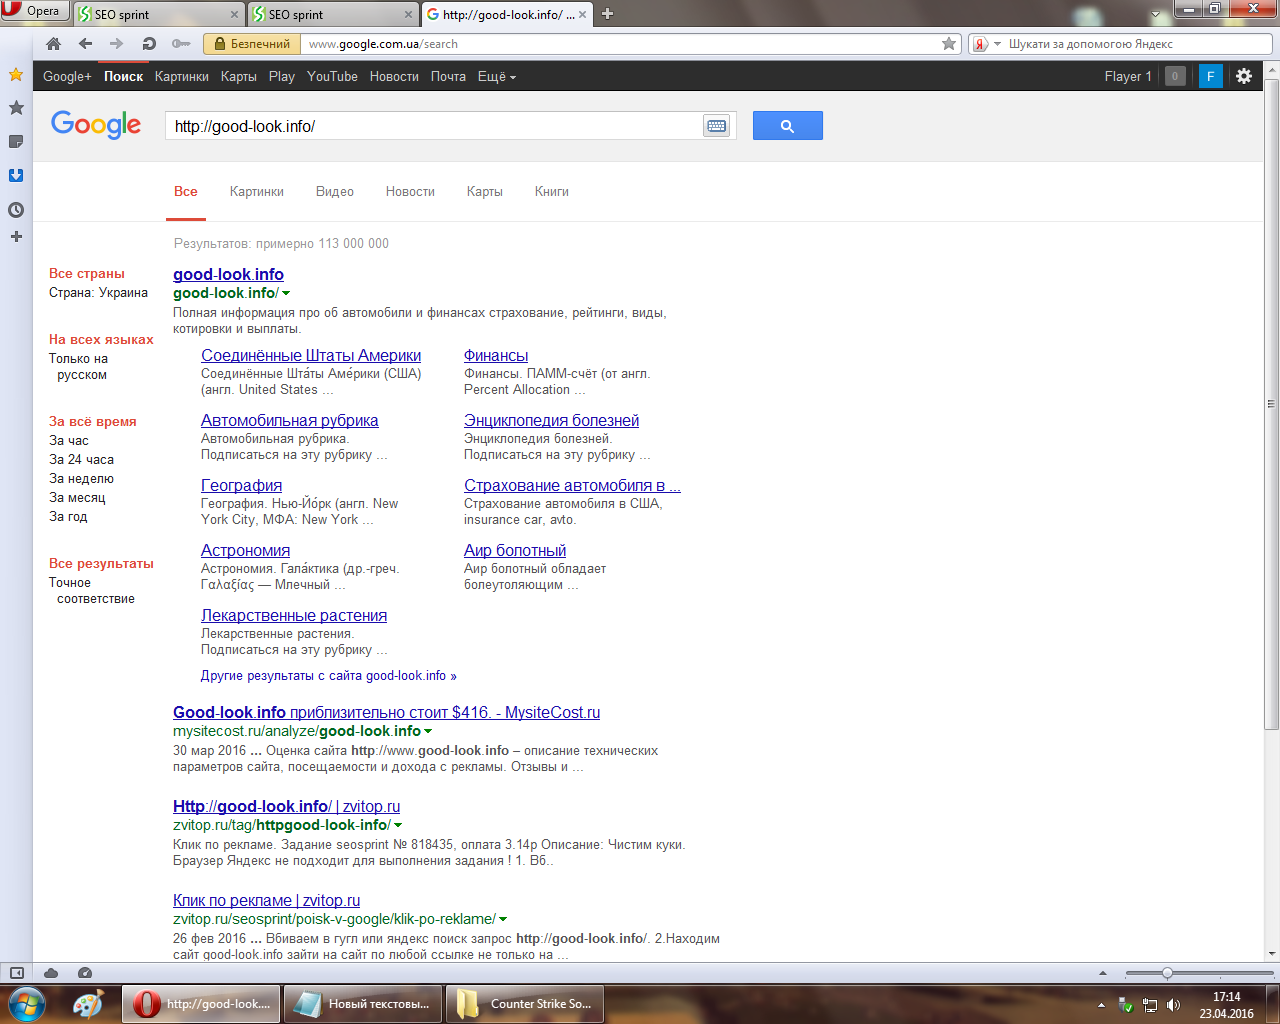Open 'Картинки' in the search results tabs row

tap(257, 192)
